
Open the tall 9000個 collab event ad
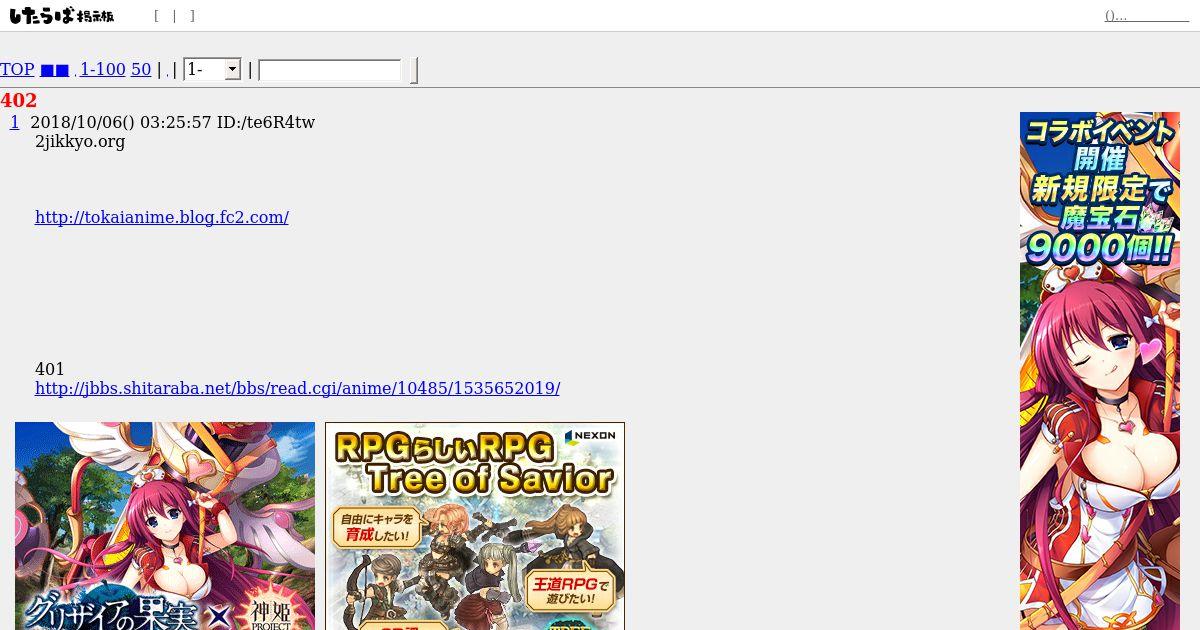(x=1100, y=371)
